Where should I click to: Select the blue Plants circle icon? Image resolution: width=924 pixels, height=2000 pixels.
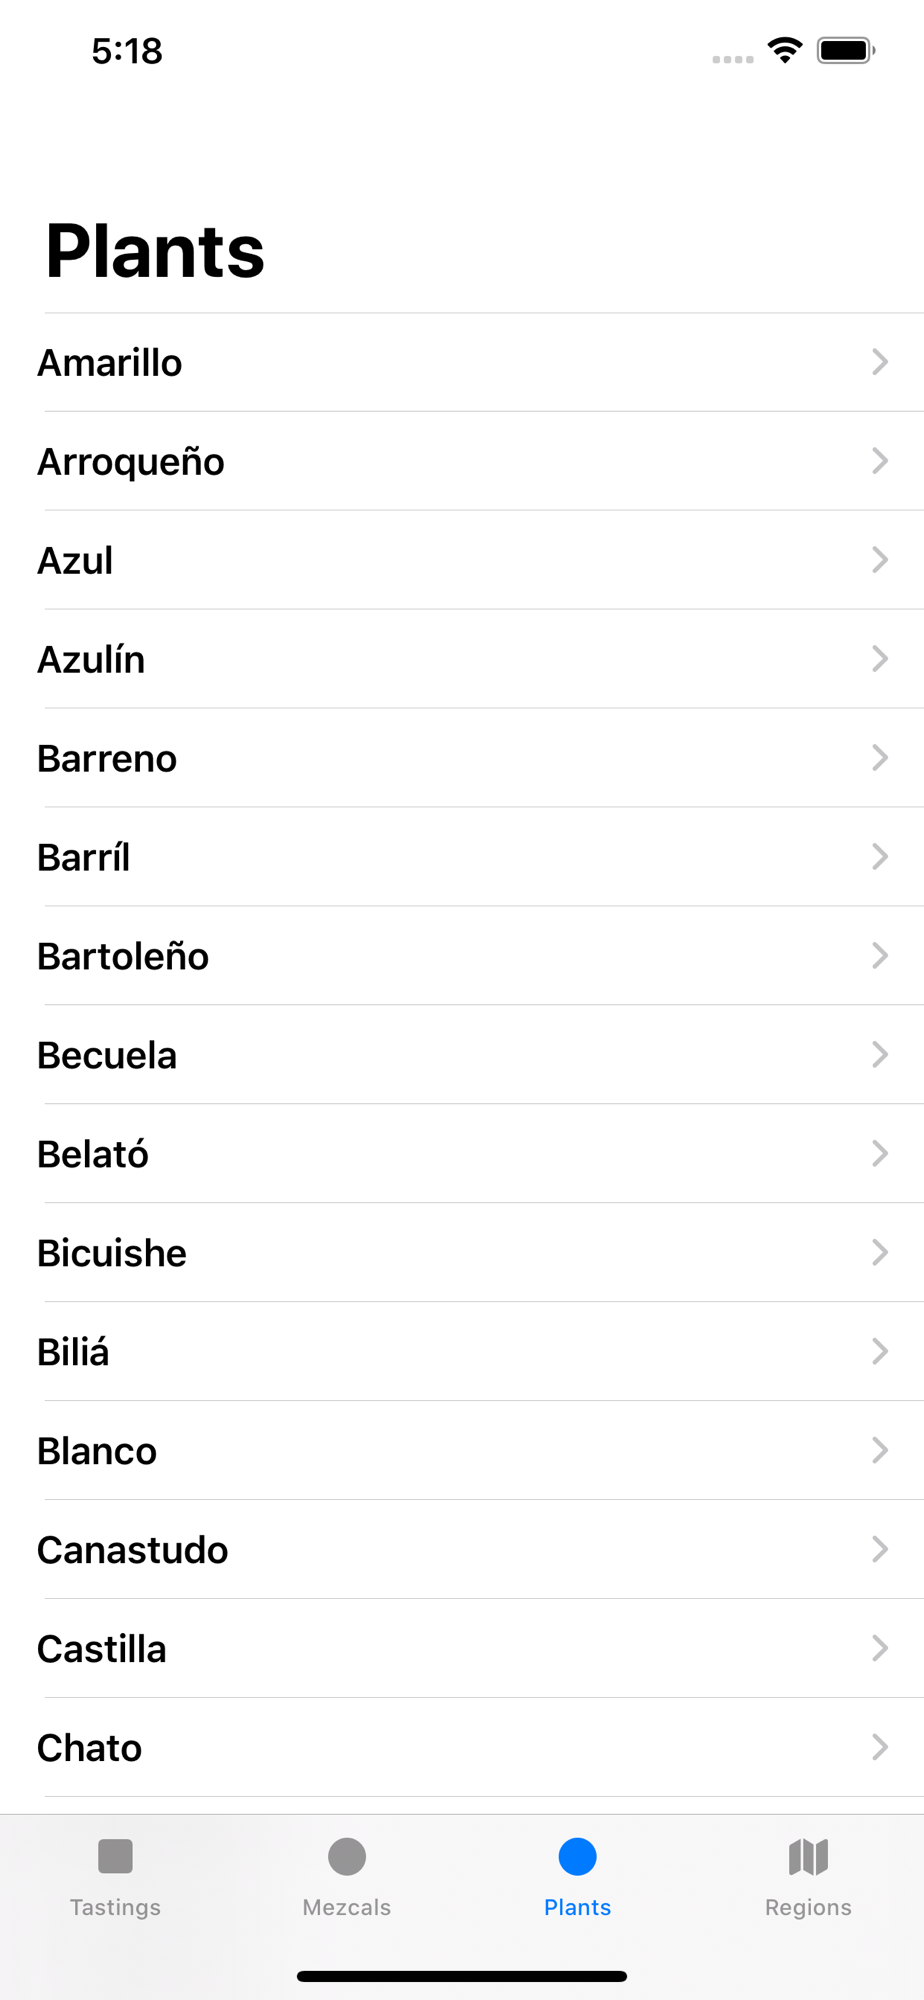click(x=578, y=1856)
